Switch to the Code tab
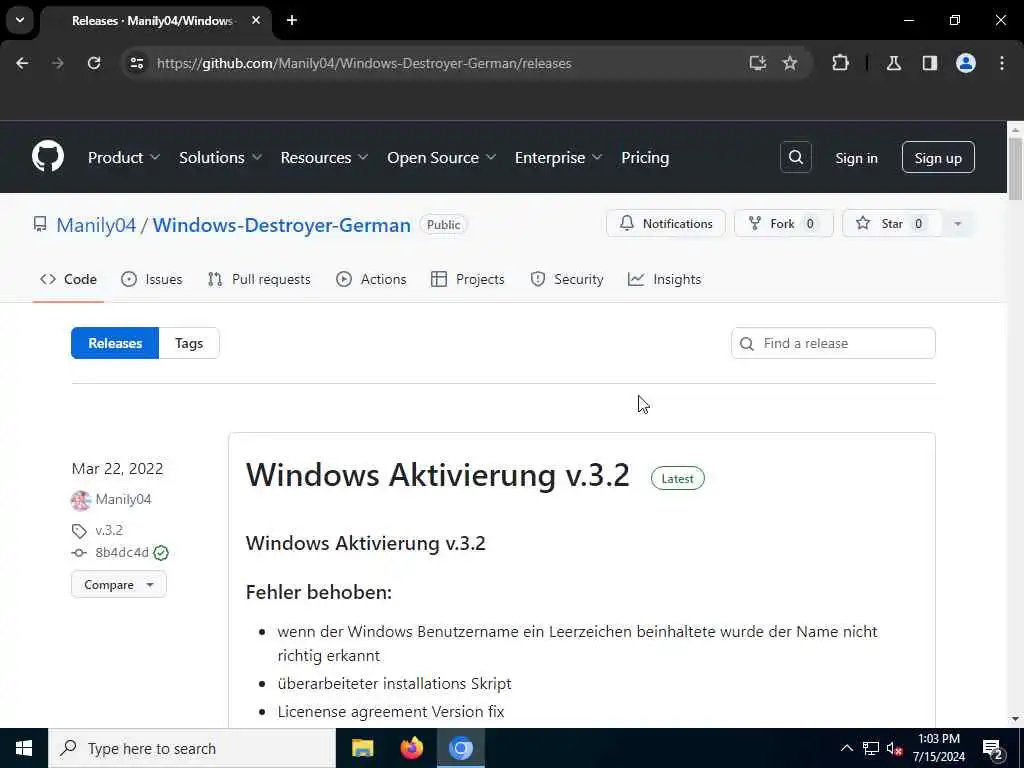Screen dimensions: 1024x768 point(68,280)
